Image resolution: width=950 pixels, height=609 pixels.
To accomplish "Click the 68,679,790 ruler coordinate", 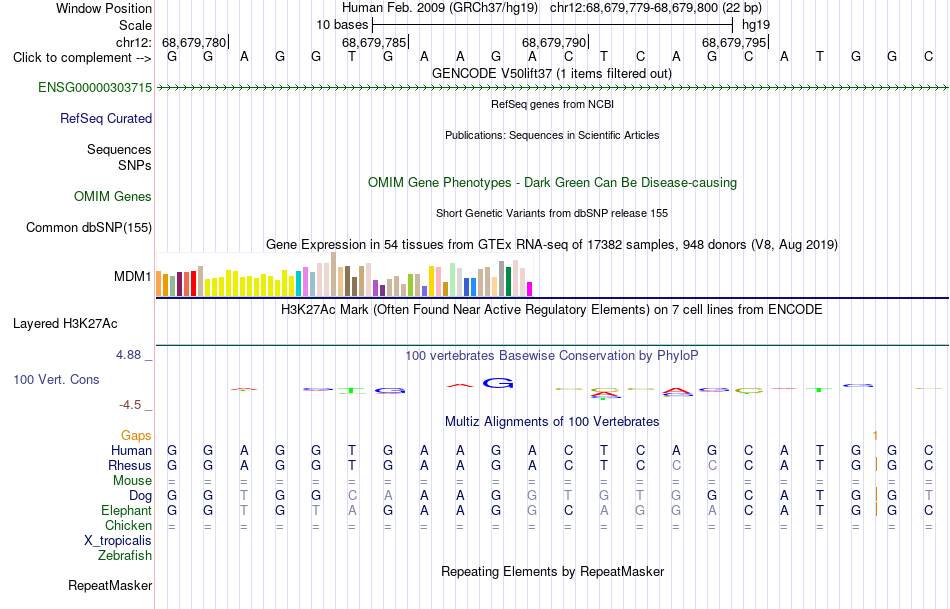I will [554, 42].
